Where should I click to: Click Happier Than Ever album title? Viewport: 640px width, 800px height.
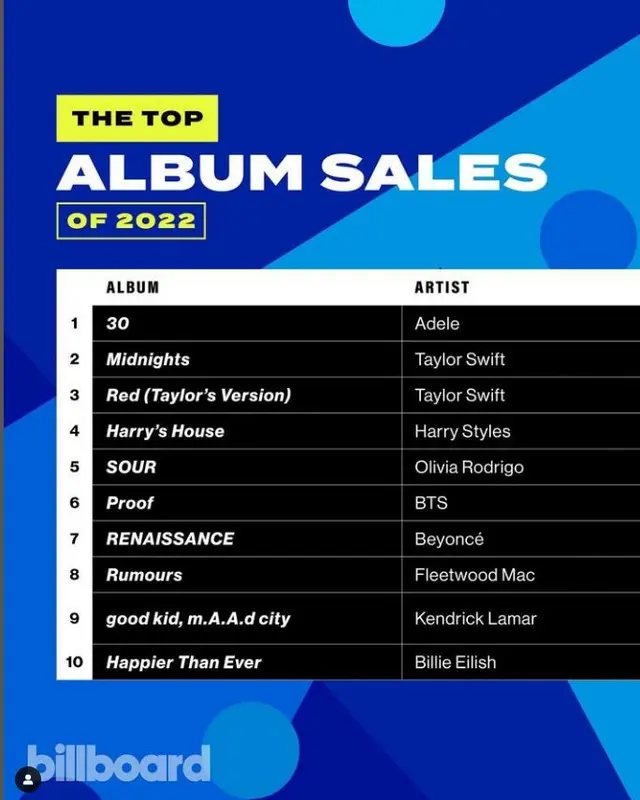[x=184, y=663]
